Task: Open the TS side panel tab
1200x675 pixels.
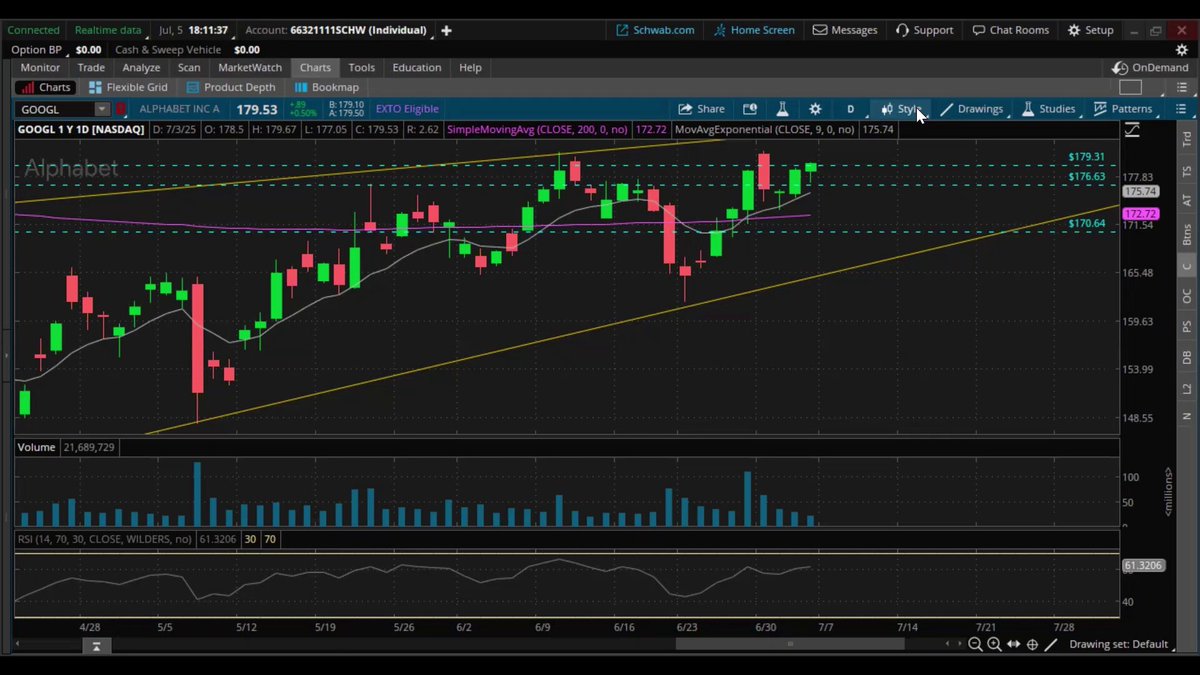Action: [x=1187, y=171]
